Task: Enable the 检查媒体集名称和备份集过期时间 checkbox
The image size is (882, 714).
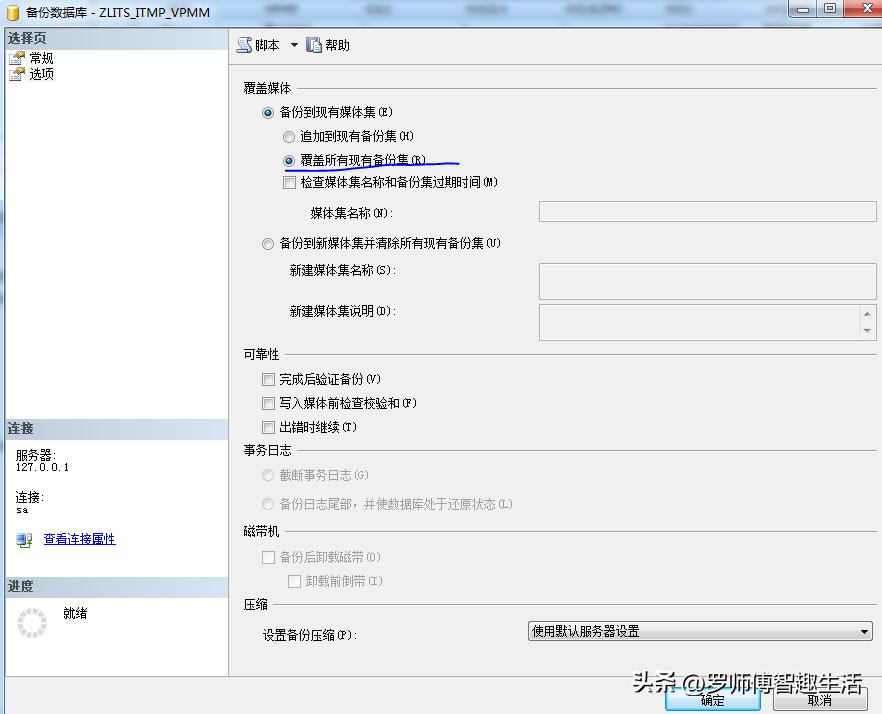Action: coord(289,182)
